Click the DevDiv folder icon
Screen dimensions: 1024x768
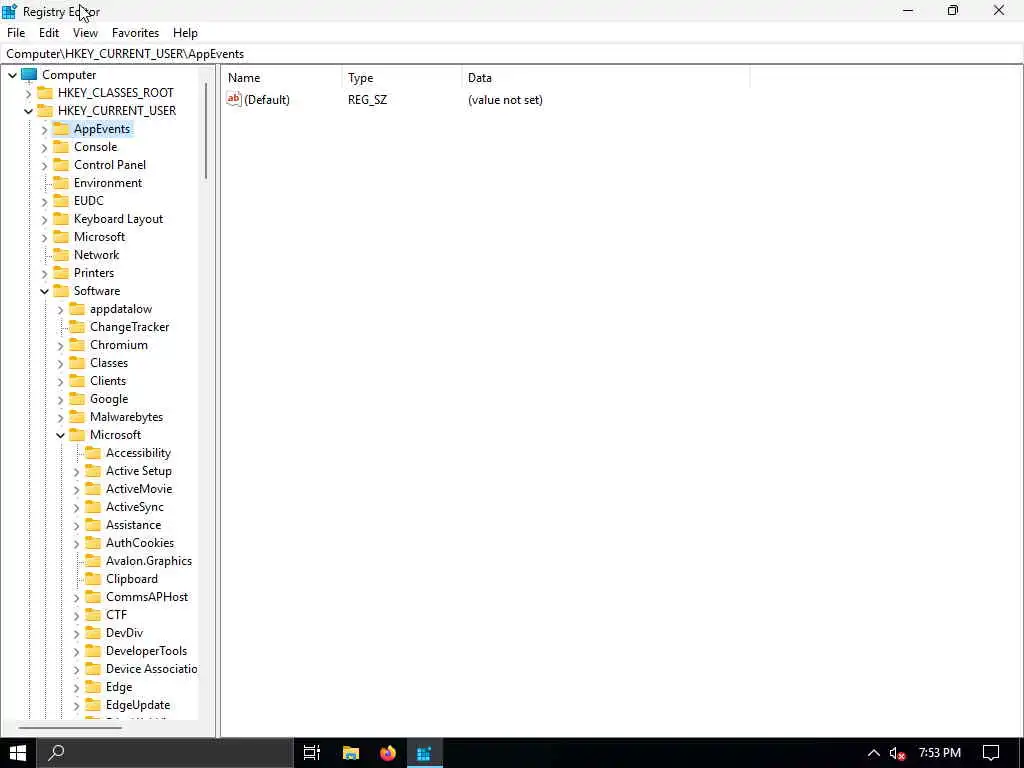coord(93,632)
